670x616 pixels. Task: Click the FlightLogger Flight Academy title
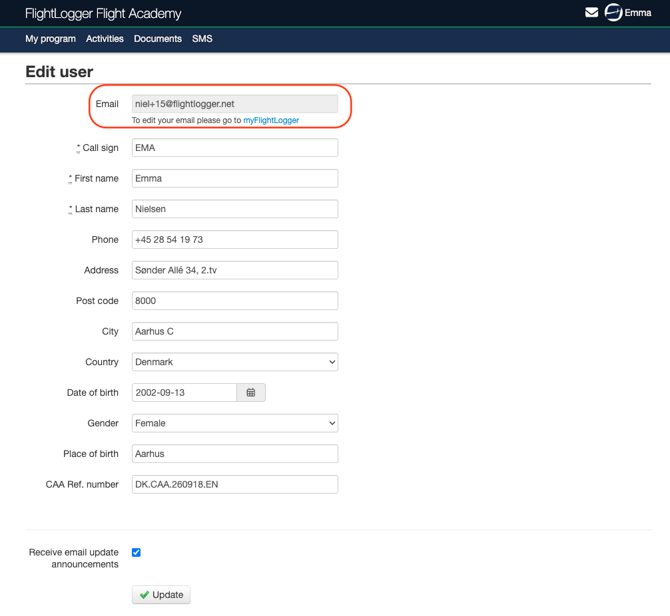pos(103,14)
